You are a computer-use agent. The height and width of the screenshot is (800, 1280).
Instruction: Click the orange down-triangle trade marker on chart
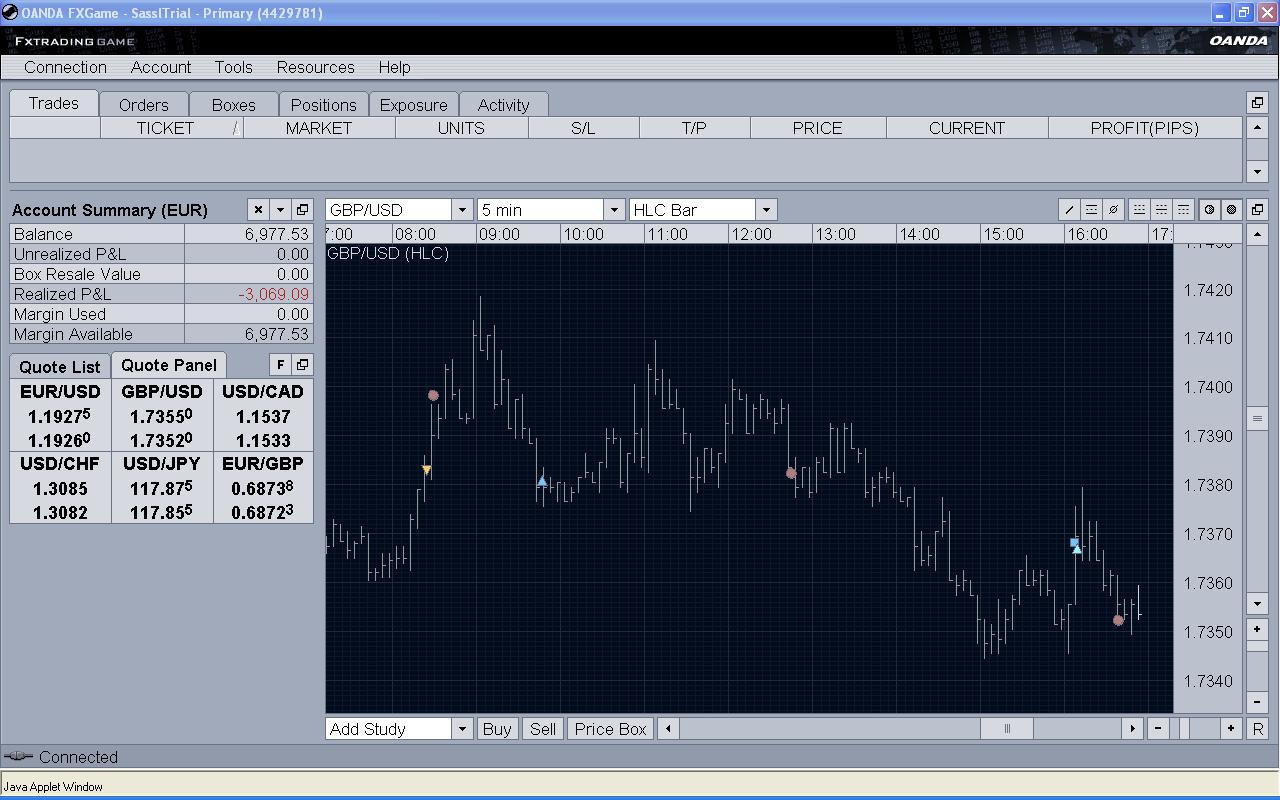pos(427,470)
